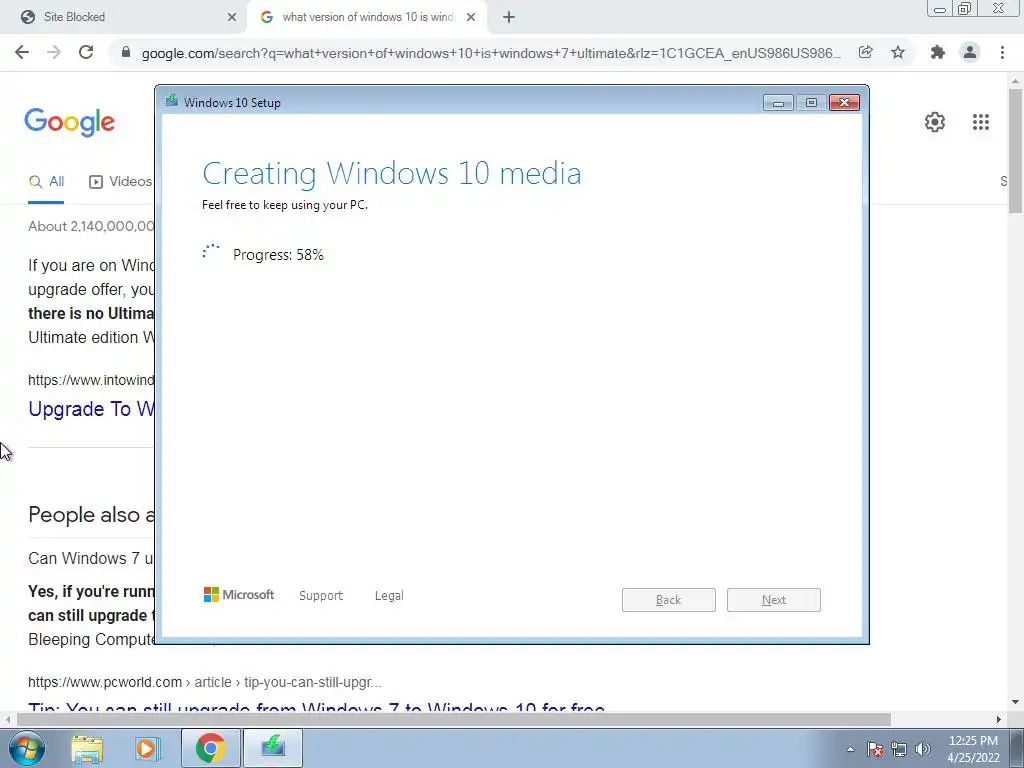Share this page from address bar
Image resolution: width=1024 pixels, height=768 pixels.
click(866, 52)
